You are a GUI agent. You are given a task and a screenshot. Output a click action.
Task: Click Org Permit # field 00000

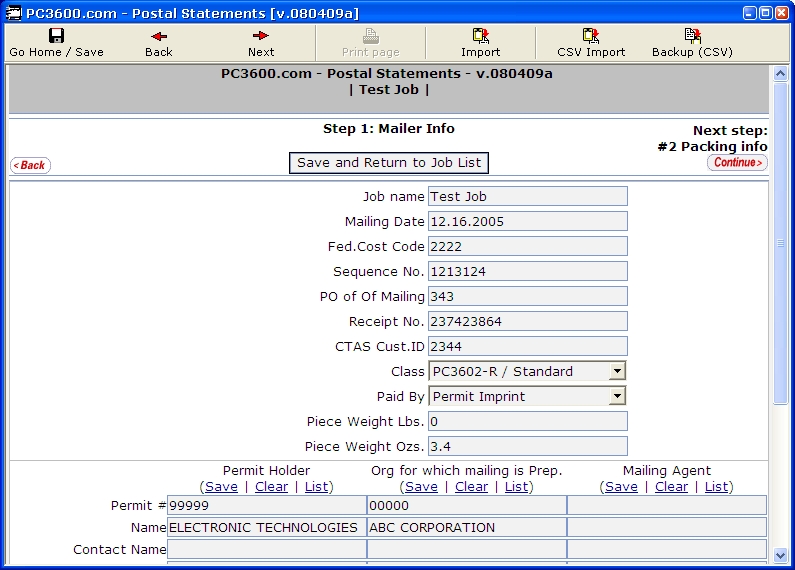[x=467, y=505]
